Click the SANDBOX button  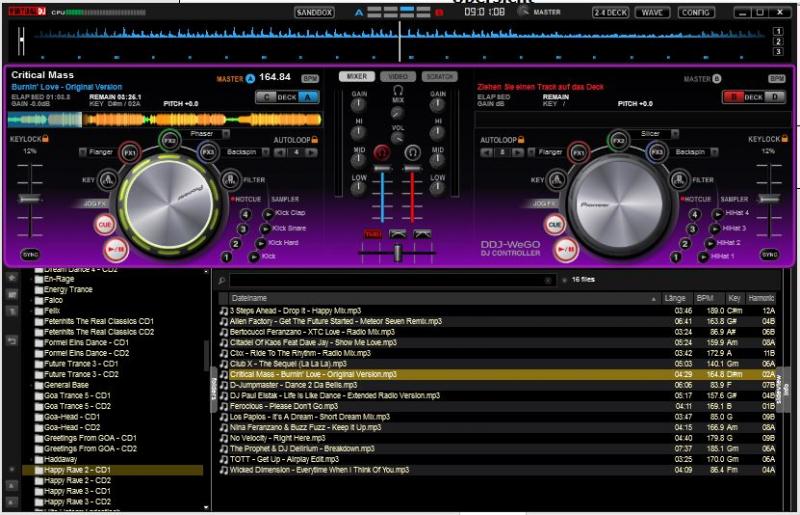[x=315, y=13]
